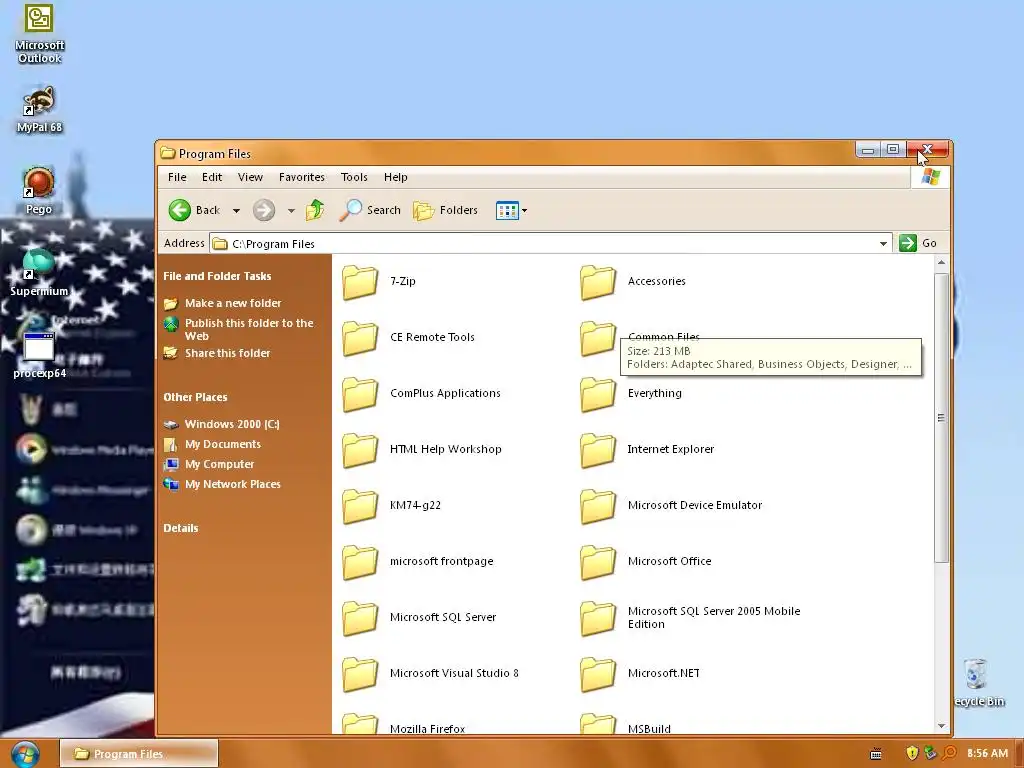Click the Go button
1024x768 pixels.
coord(918,243)
